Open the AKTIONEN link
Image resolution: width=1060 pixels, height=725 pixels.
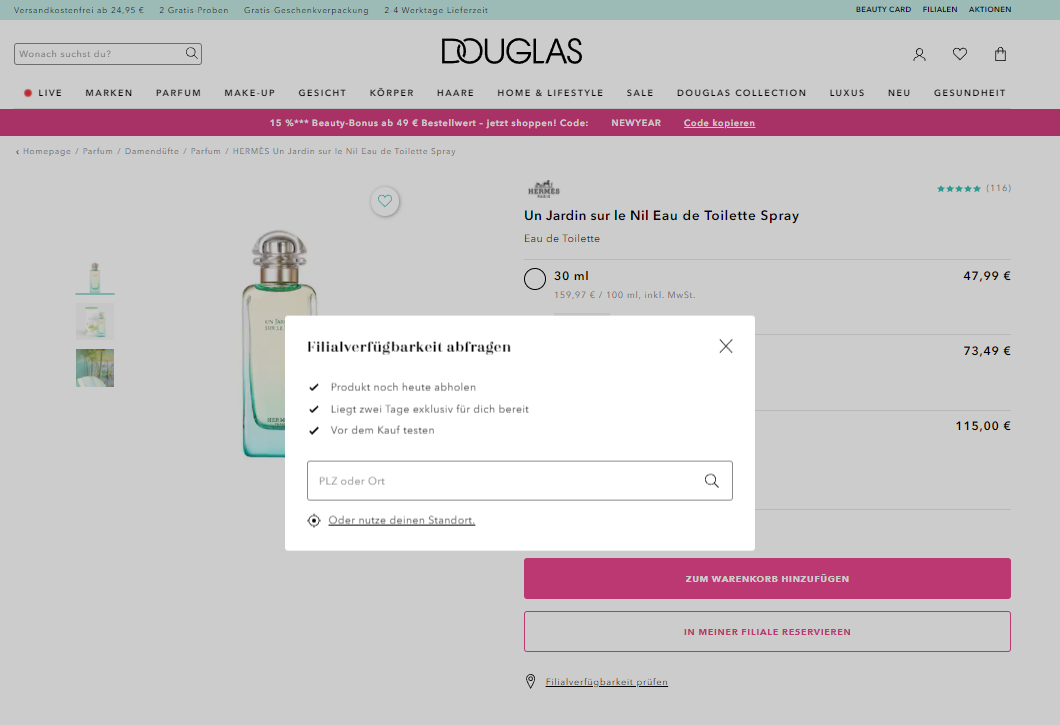(x=990, y=9)
